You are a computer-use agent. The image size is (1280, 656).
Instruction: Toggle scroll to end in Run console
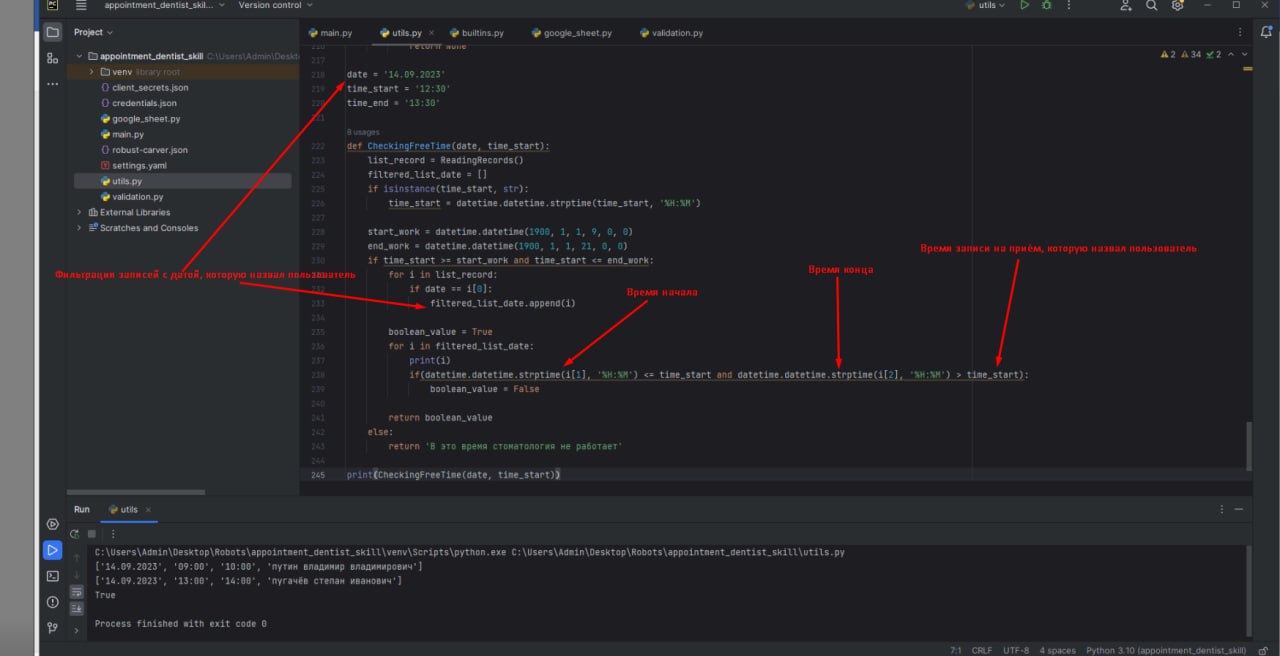[76, 608]
